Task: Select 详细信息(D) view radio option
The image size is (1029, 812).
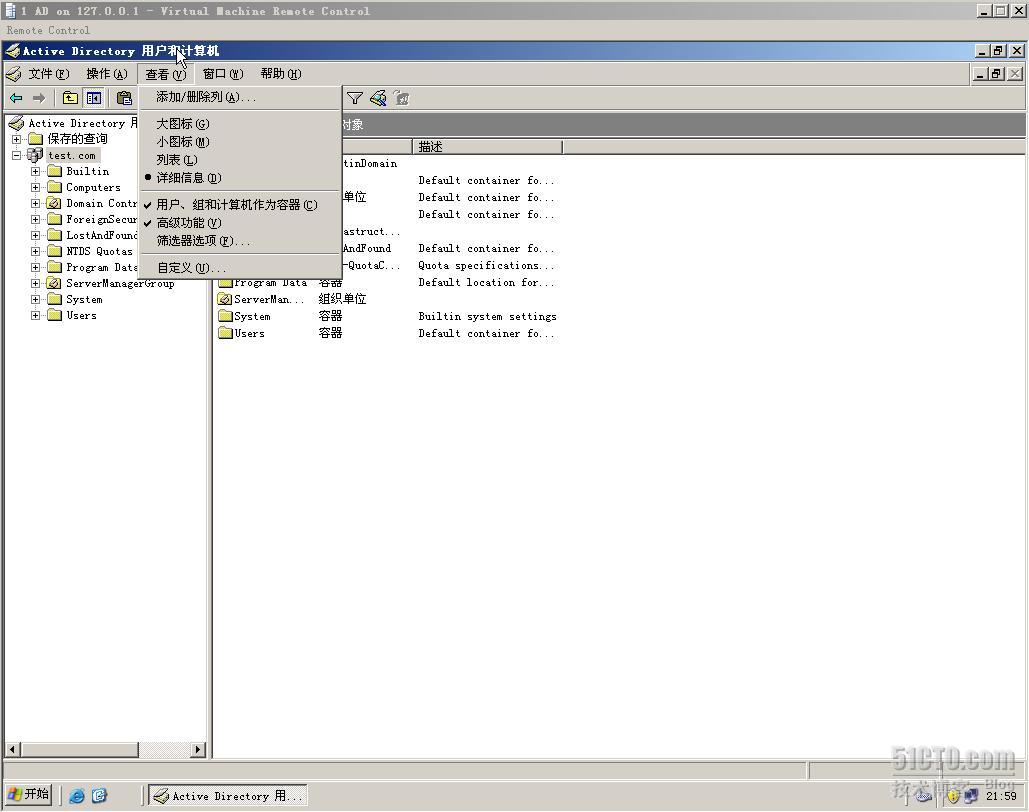Action: 240,178
